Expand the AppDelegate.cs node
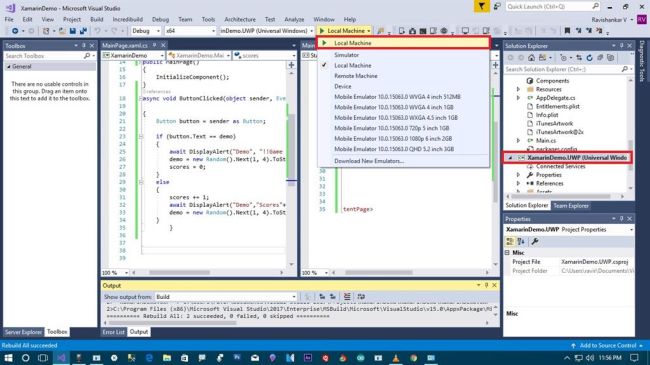650x365 pixels. point(518,98)
